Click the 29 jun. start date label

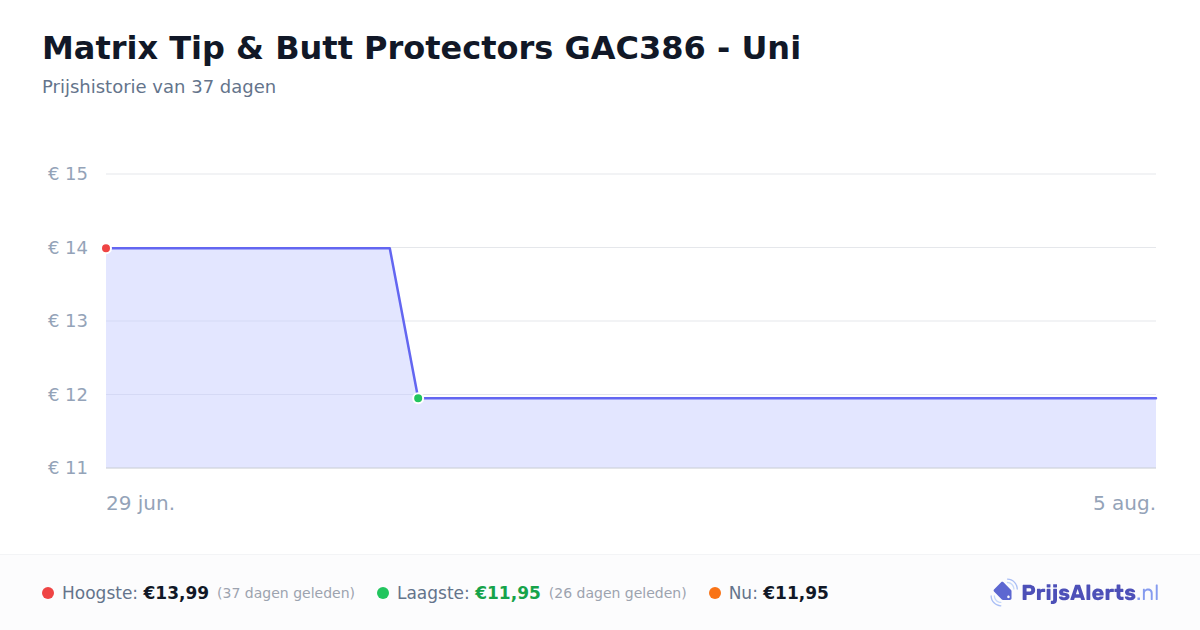click(141, 503)
